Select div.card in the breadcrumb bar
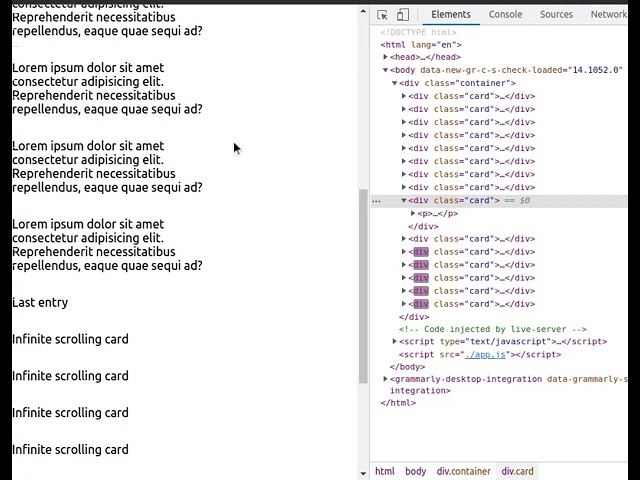 click(517, 471)
